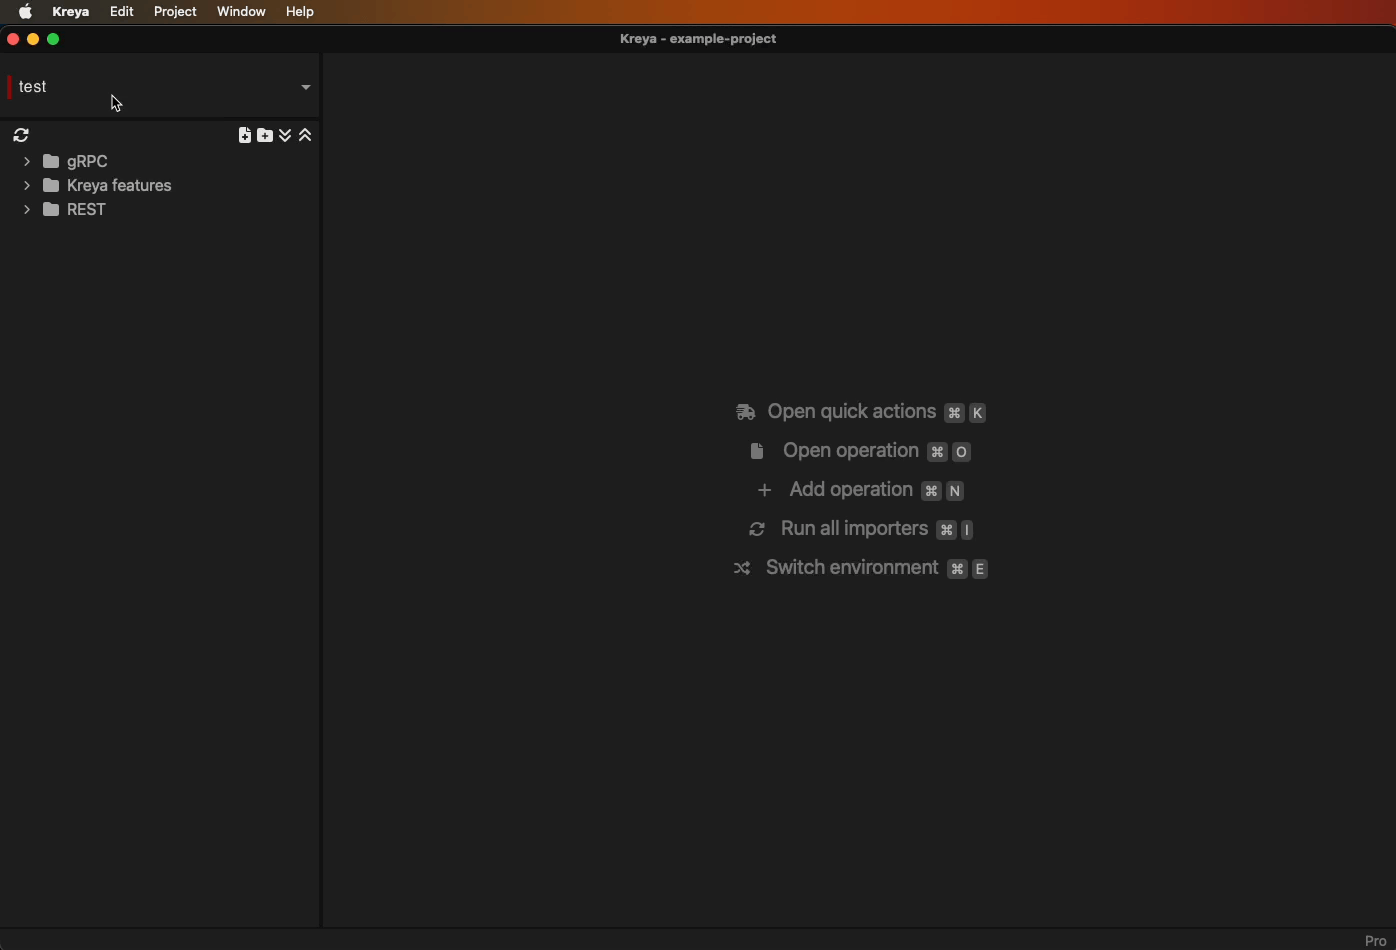1396x950 pixels.
Task: Run all importers using the refresh icon
Action: coord(21,135)
